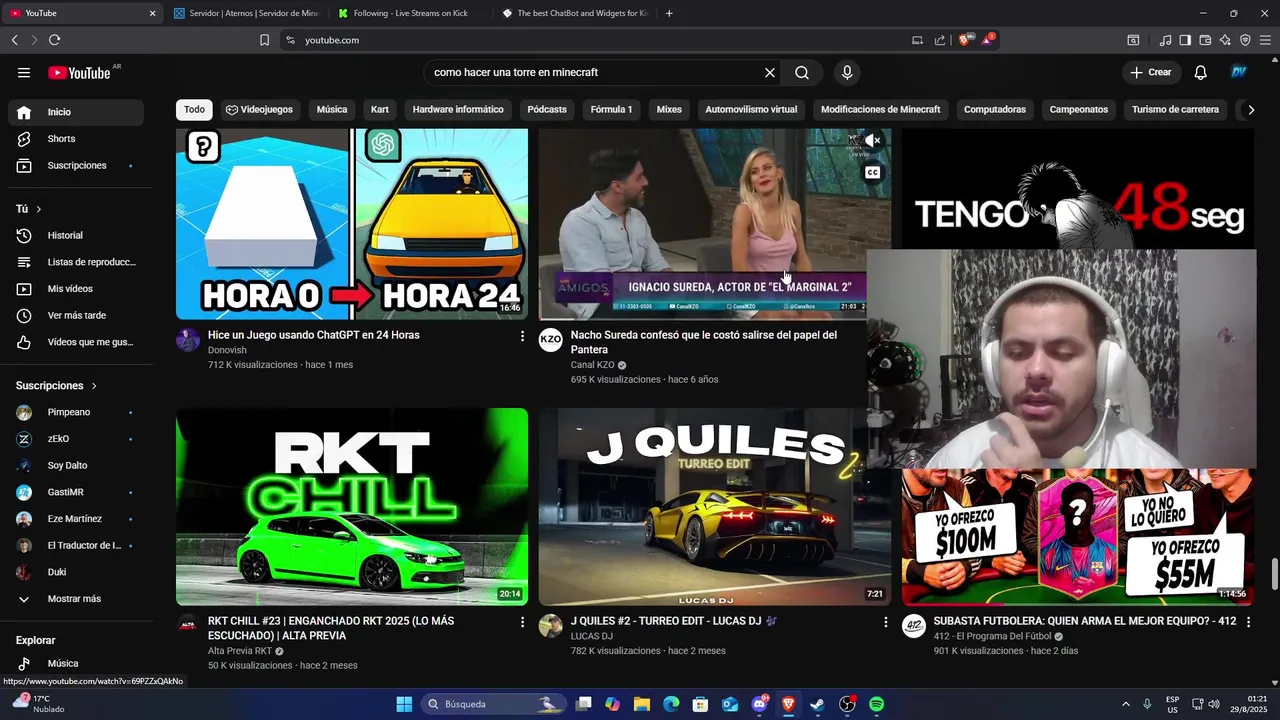This screenshot has height=720, width=1280.
Task: Open RKT CHILL video options menu
Action: tap(522, 622)
